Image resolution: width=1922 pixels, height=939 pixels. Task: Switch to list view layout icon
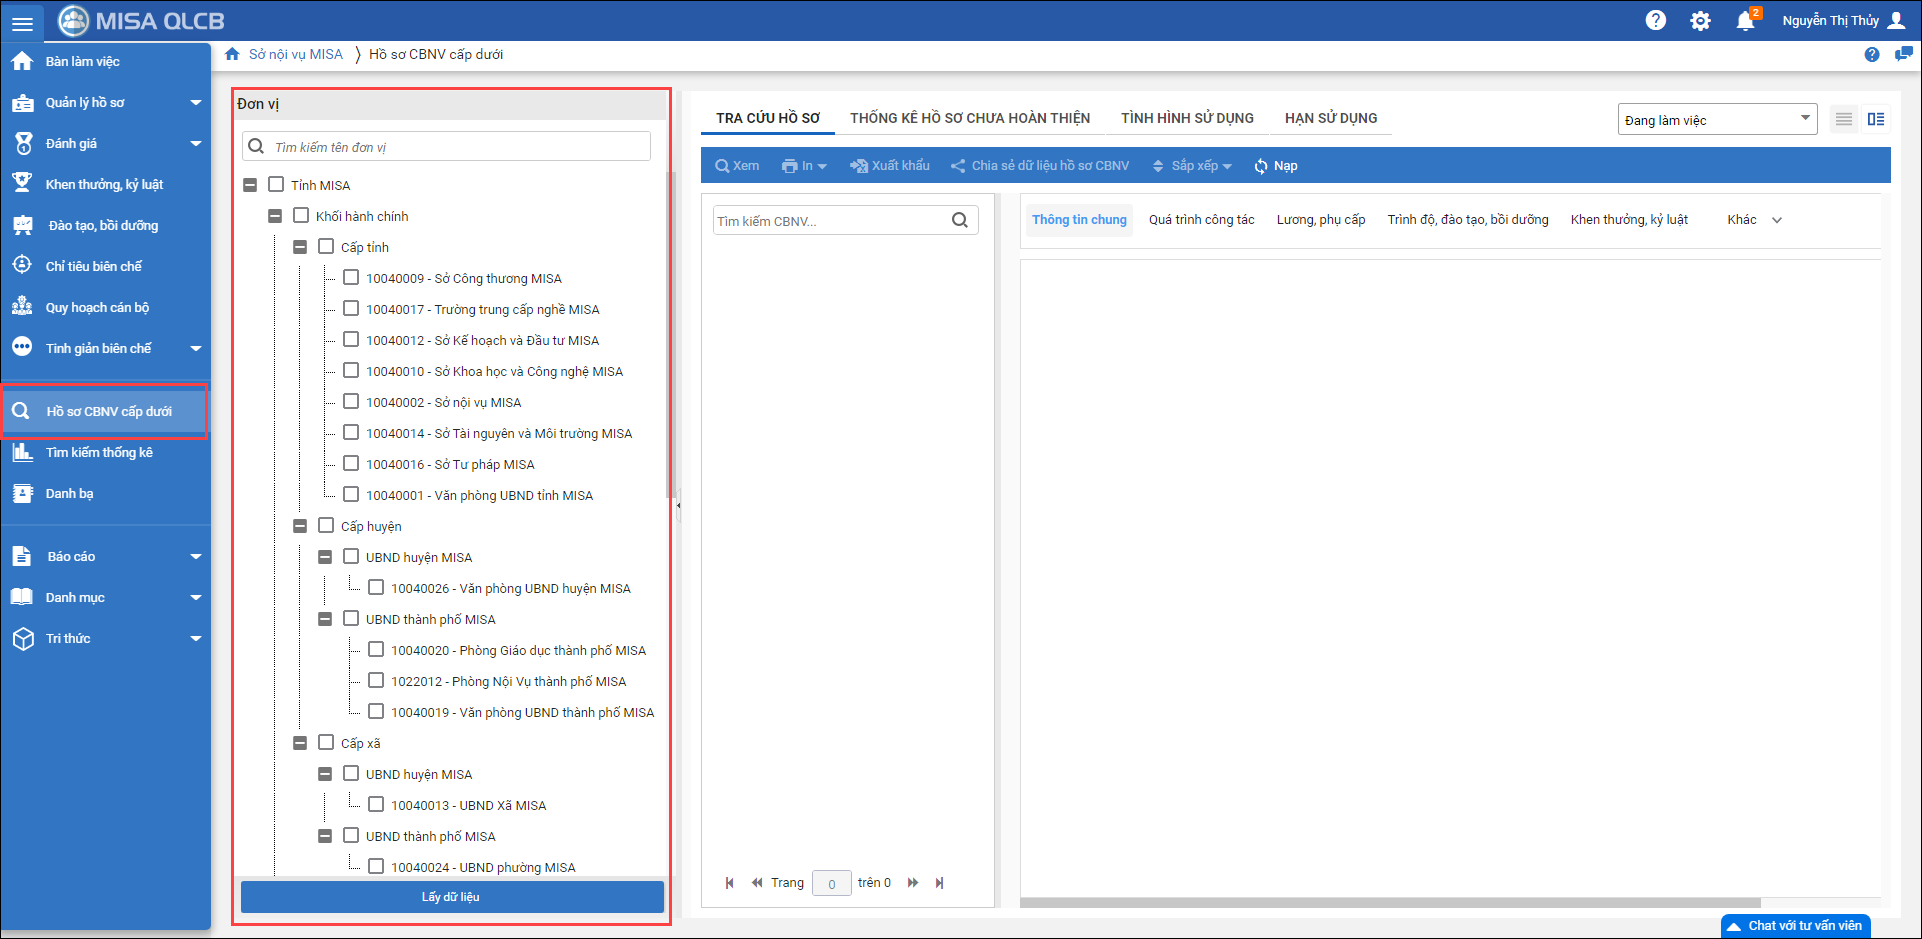click(x=1844, y=120)
